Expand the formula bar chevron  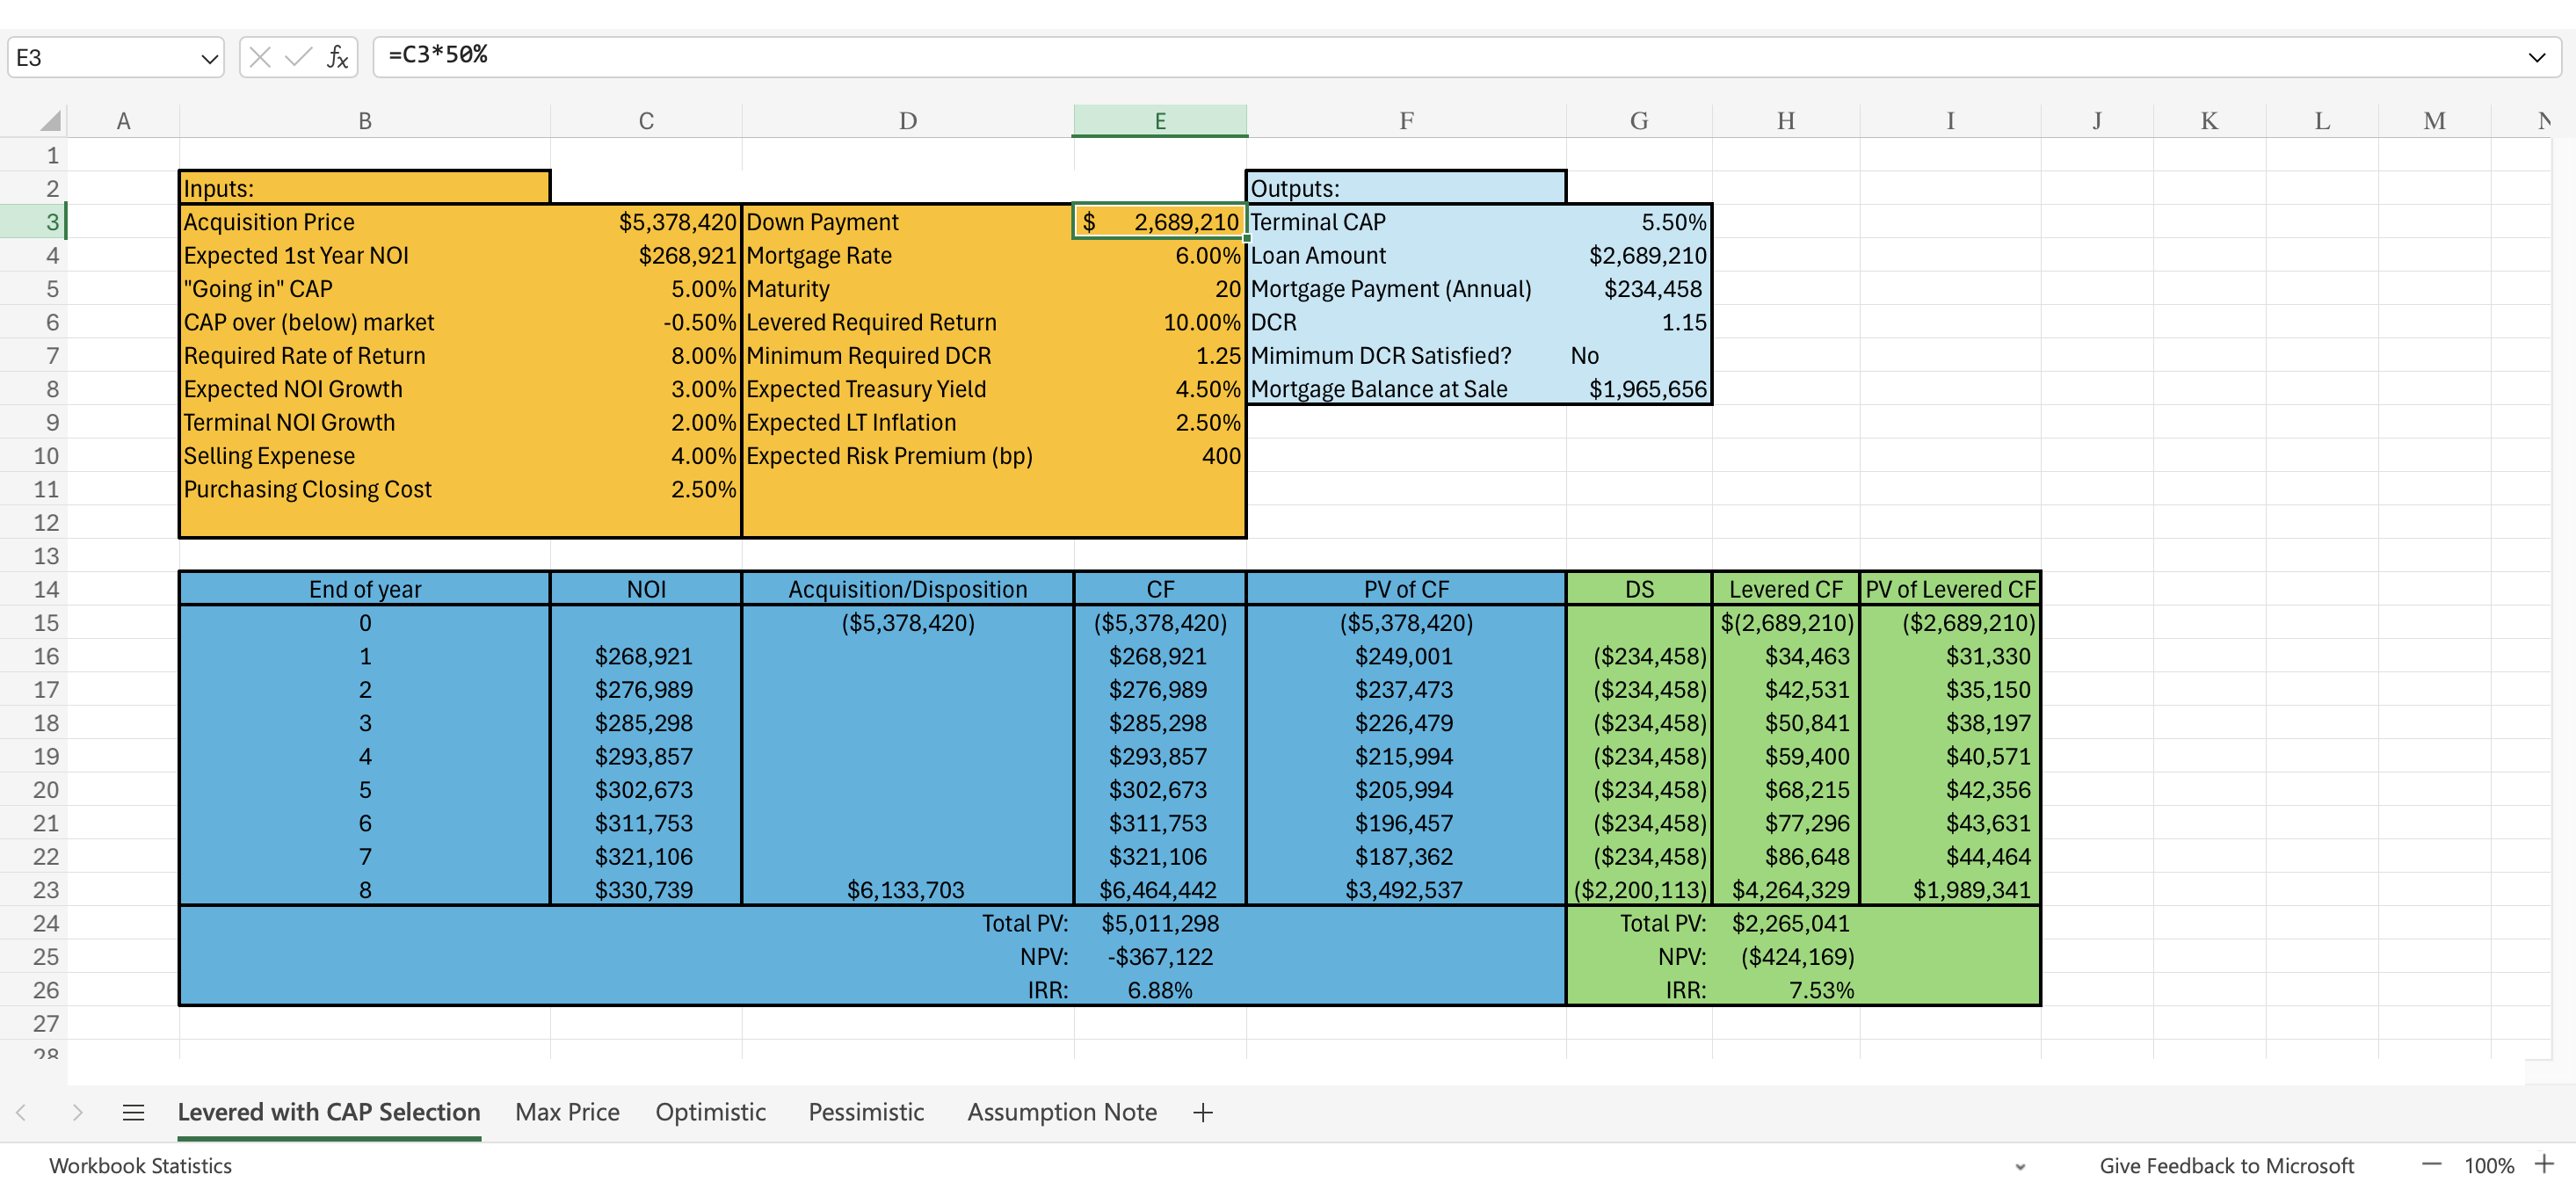[x=2536, y=57]
